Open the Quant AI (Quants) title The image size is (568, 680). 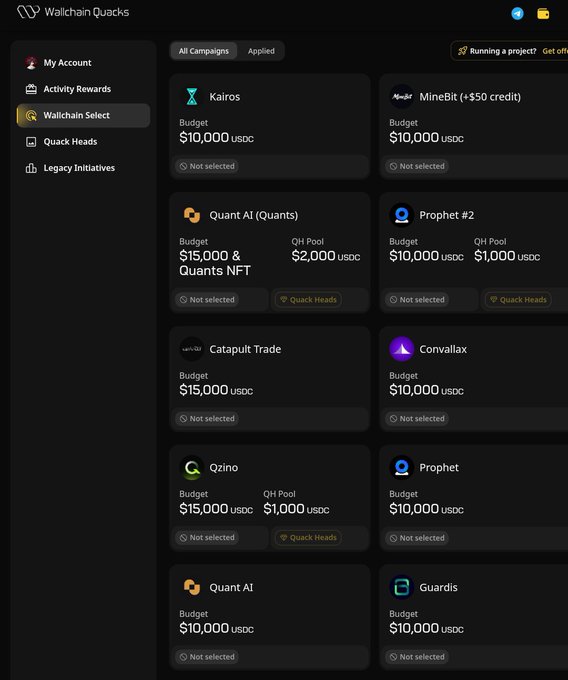254,215
